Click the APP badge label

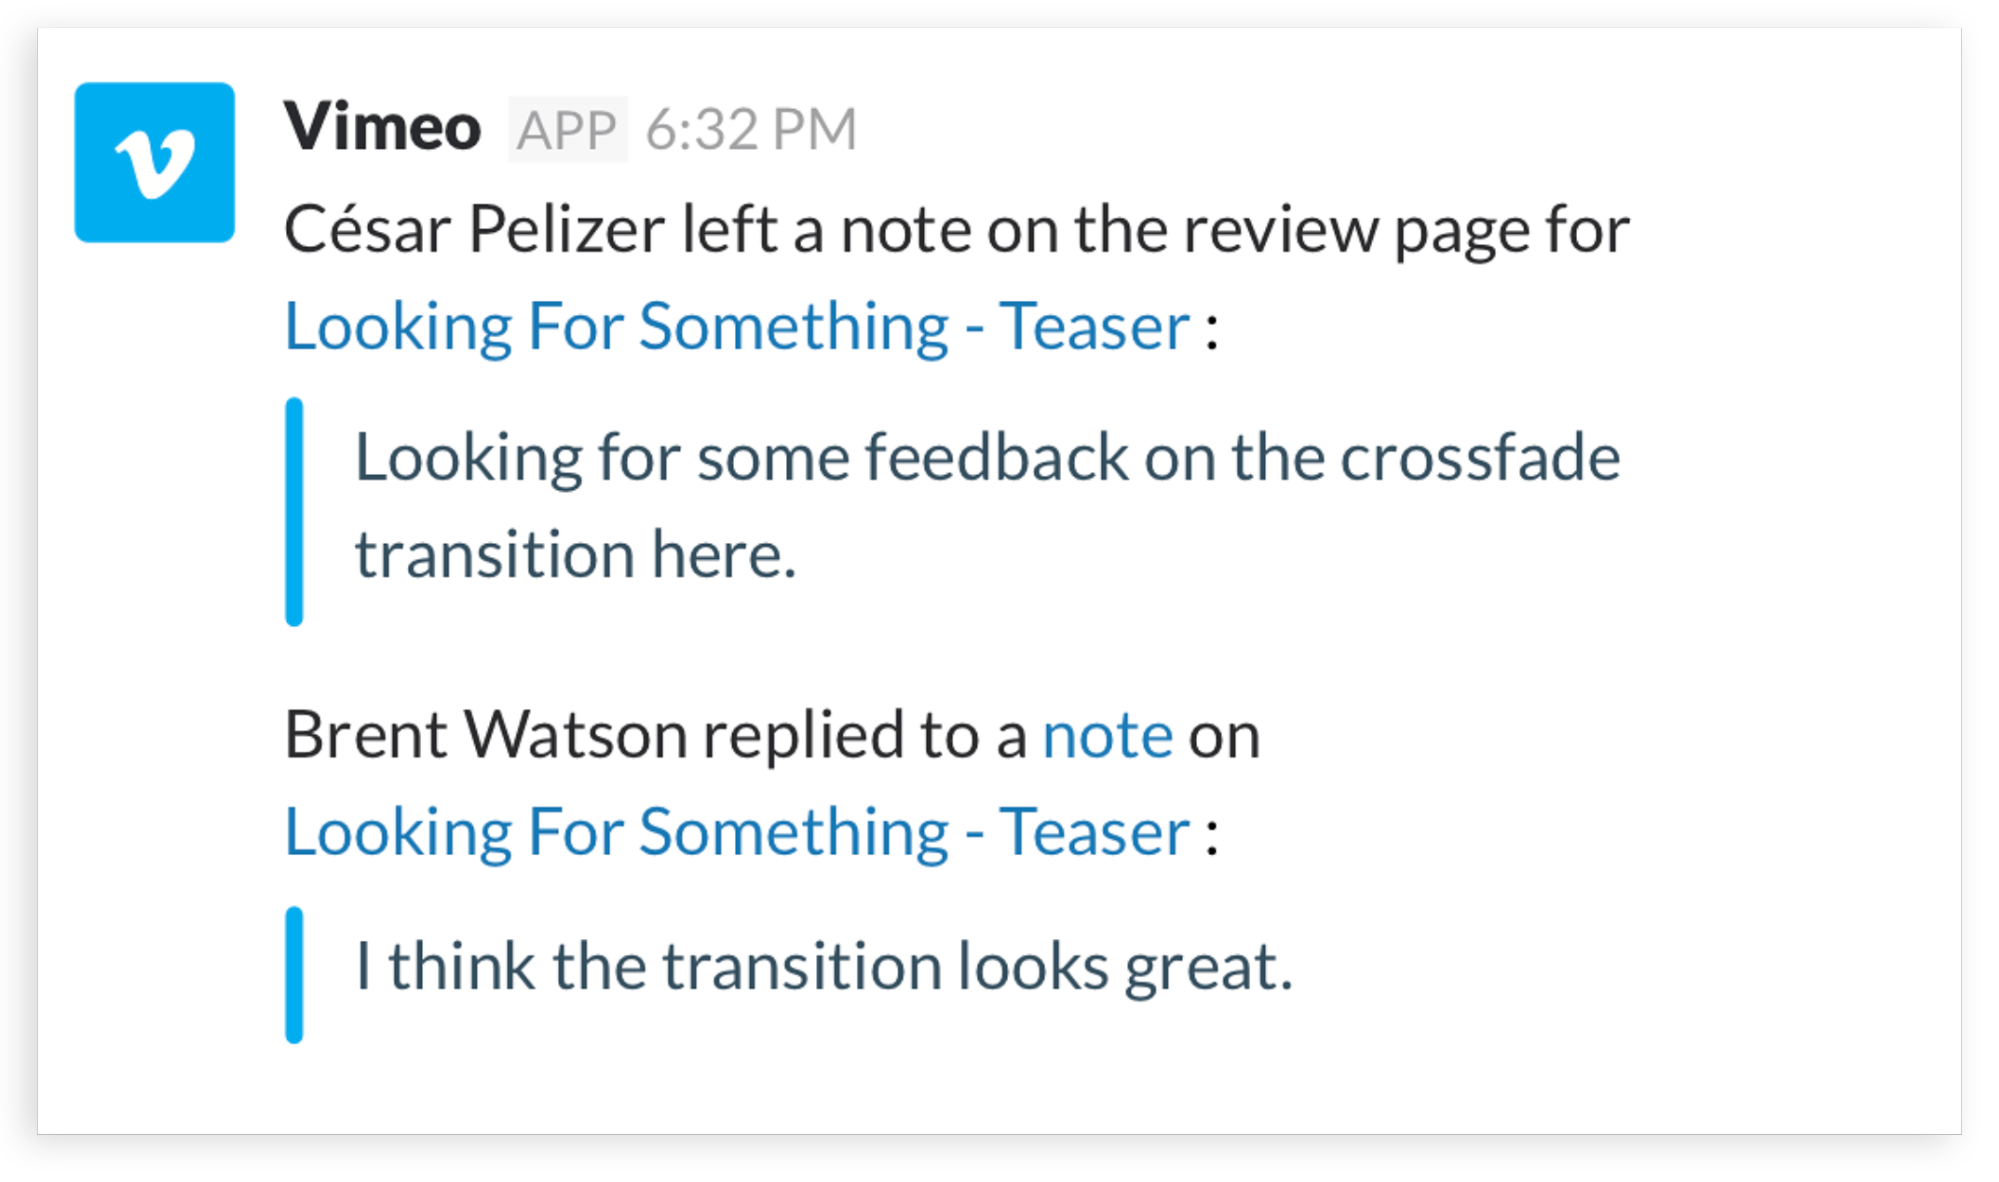(567, 130)
